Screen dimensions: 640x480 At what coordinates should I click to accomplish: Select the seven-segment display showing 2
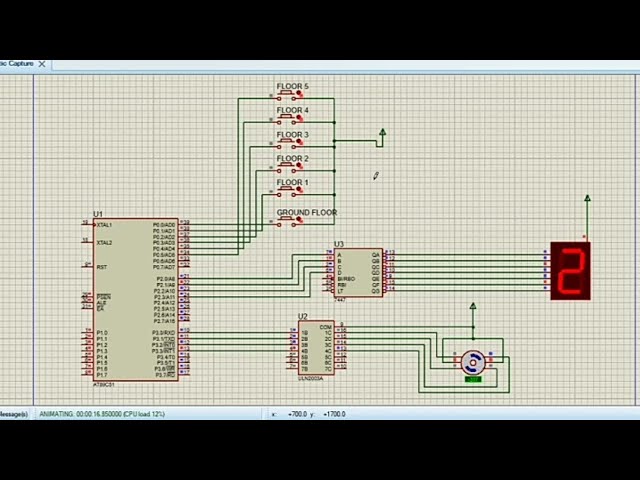click(x=571, y=271)
